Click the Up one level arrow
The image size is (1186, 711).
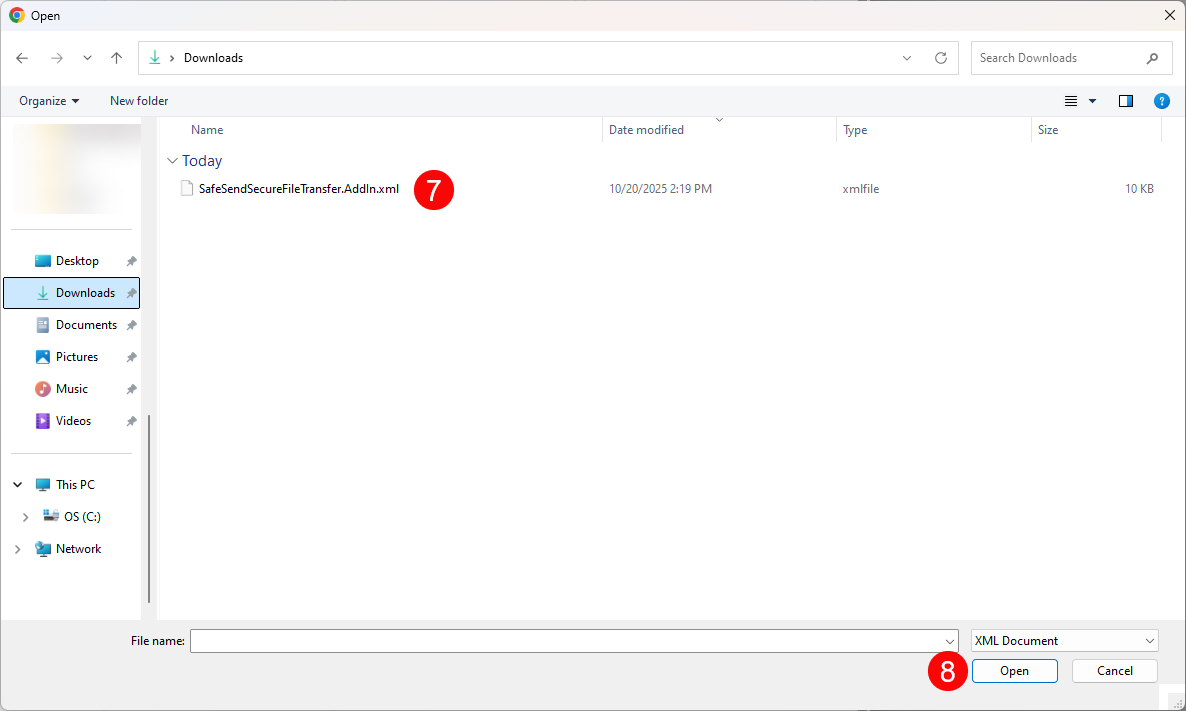116,58
